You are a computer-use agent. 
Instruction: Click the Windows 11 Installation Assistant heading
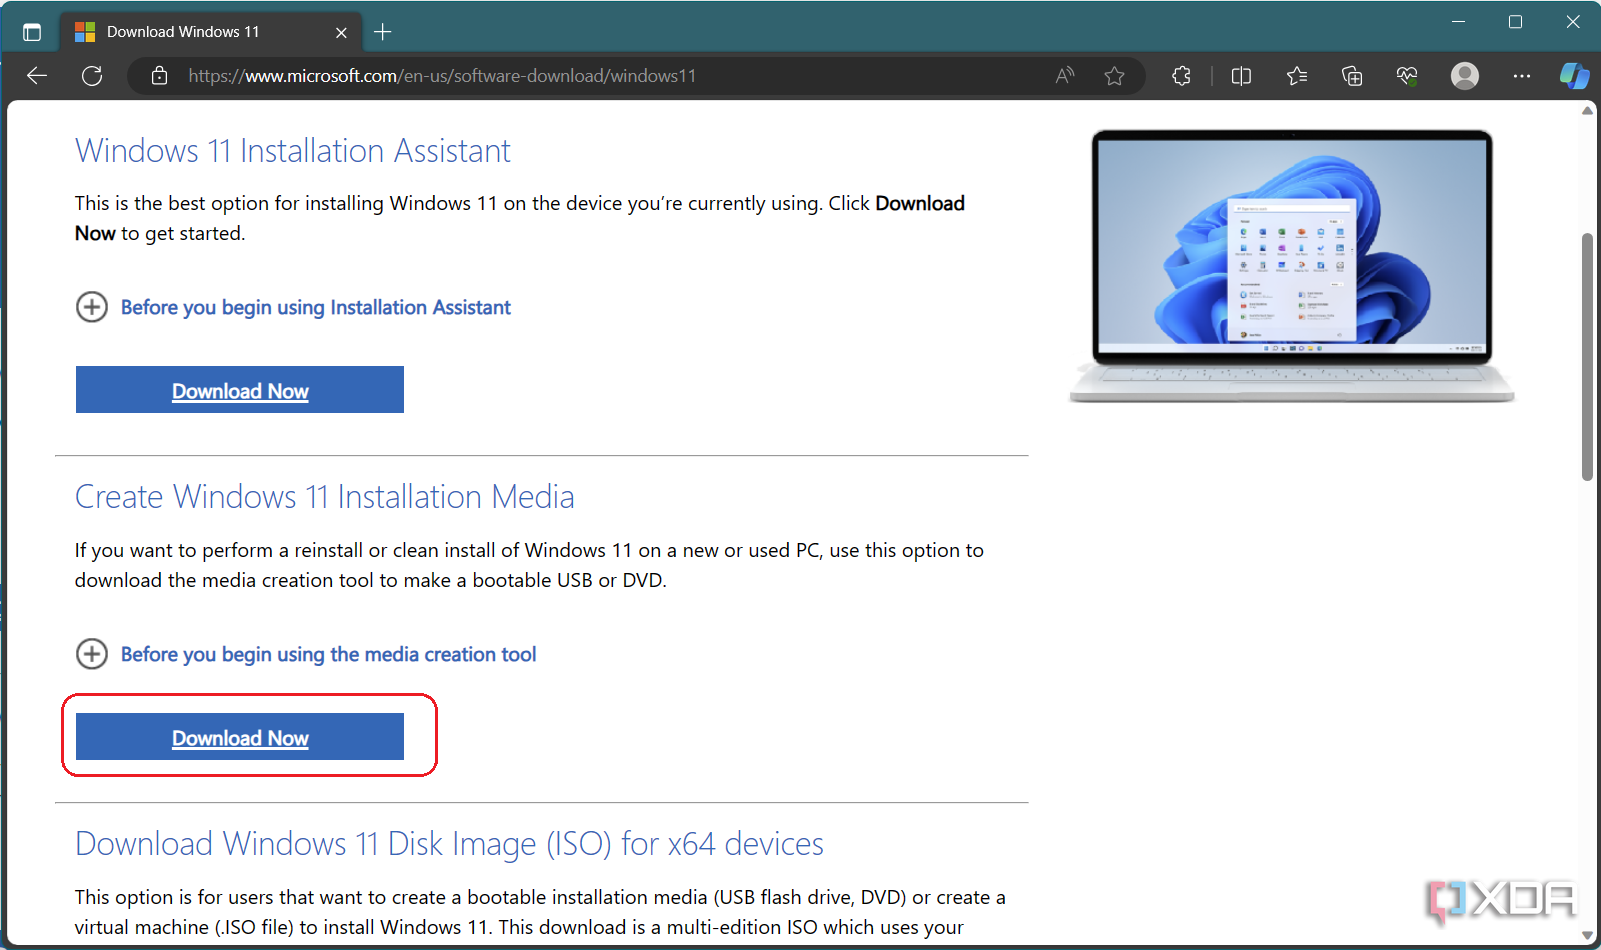click(x=293, y=151)
